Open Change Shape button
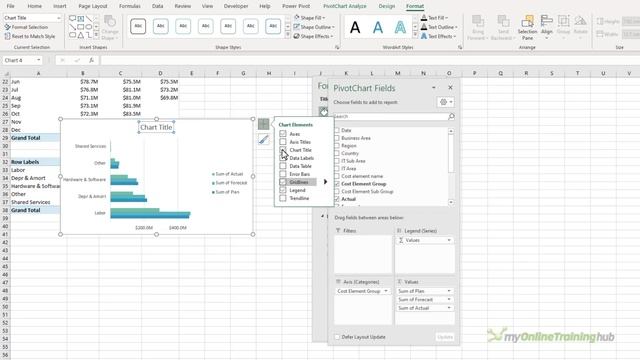Screen dimensions: 640x360 (x=109, y=28)
